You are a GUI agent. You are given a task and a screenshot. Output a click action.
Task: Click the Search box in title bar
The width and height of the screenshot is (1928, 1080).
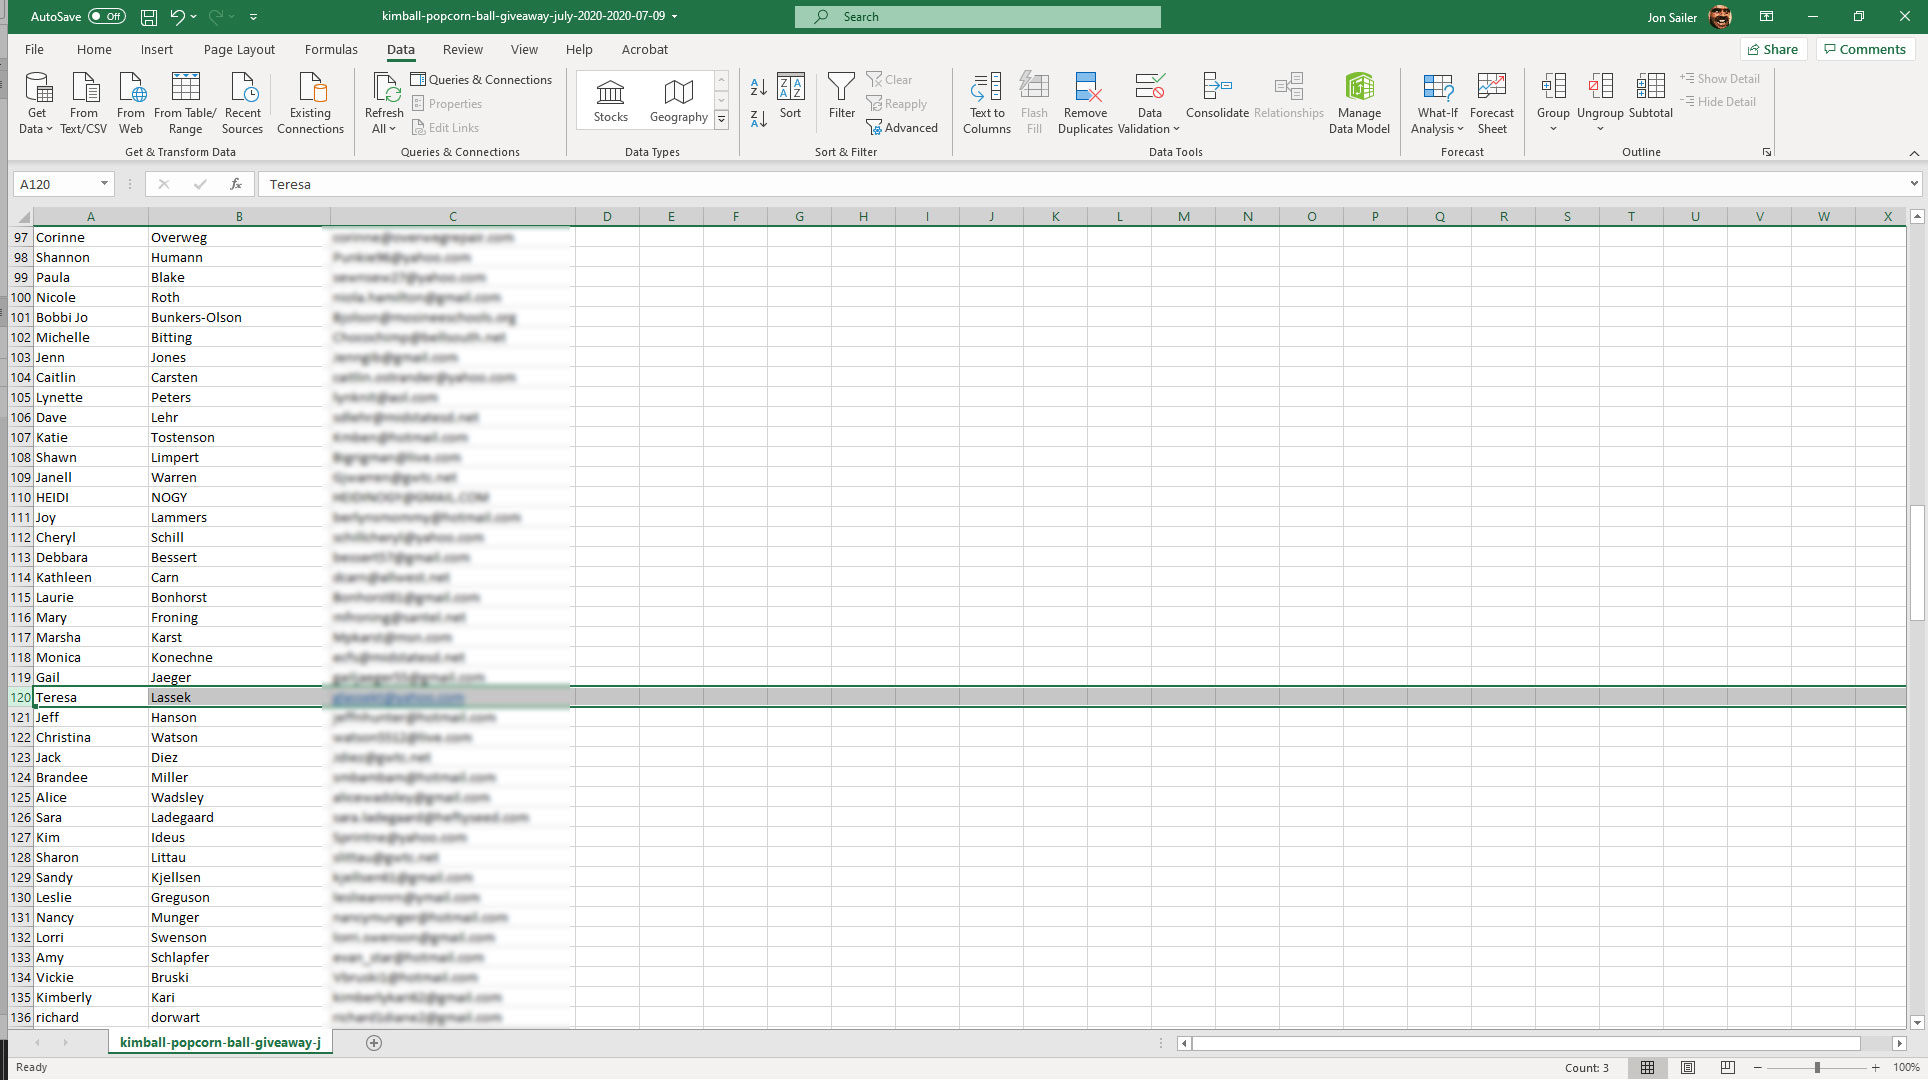click(977, 16)
